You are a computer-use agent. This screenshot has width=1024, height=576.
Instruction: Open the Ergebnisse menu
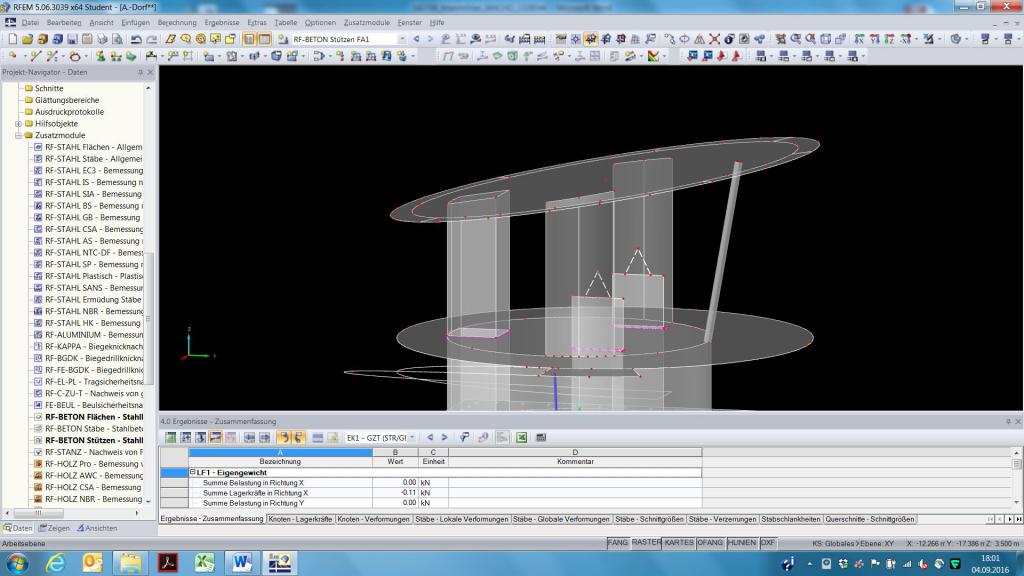[222, 22]
